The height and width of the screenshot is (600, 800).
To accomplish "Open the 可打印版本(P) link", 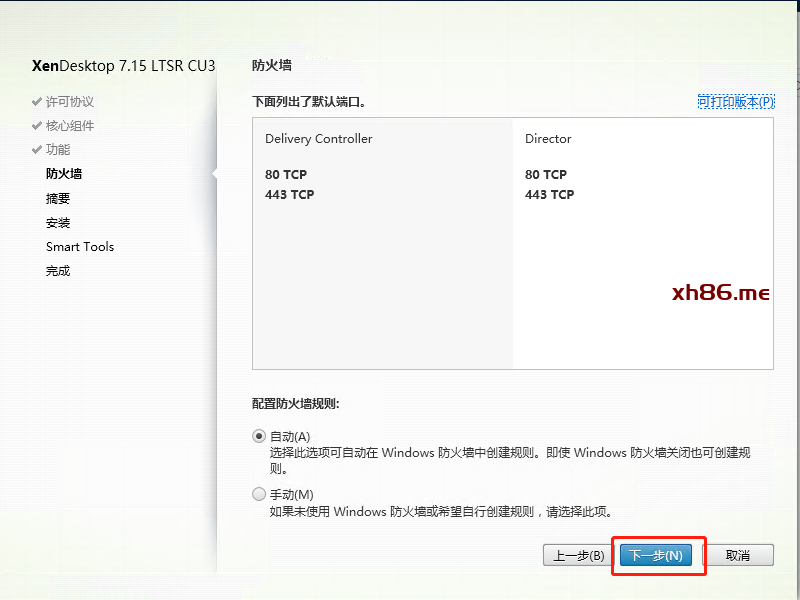I will point(735,102).
